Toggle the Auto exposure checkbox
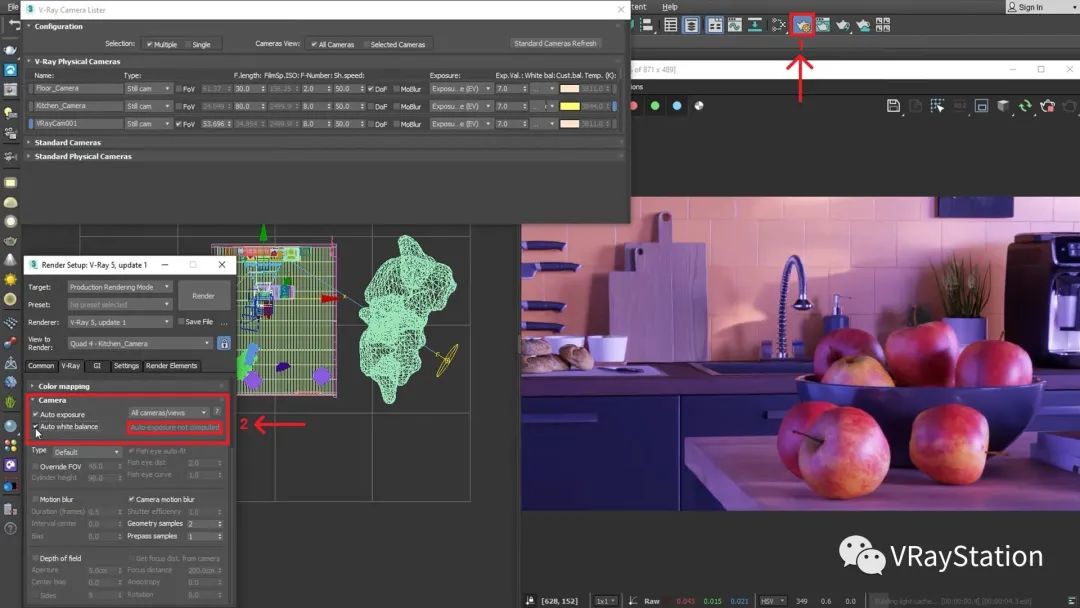Image resolution: width=1080 pixels, height=608 pixels. [36, 414]
